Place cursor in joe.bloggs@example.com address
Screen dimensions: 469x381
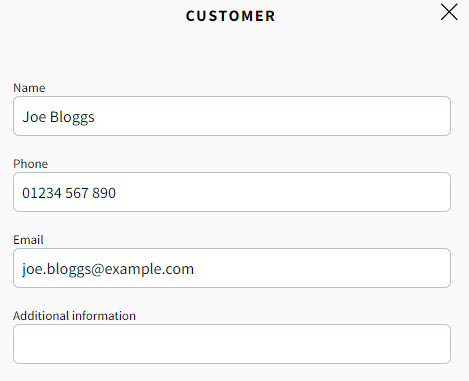(x=108, y=269)
